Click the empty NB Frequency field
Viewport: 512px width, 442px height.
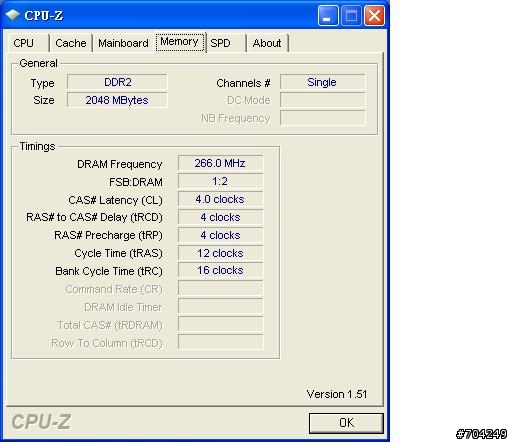point(322,118)
